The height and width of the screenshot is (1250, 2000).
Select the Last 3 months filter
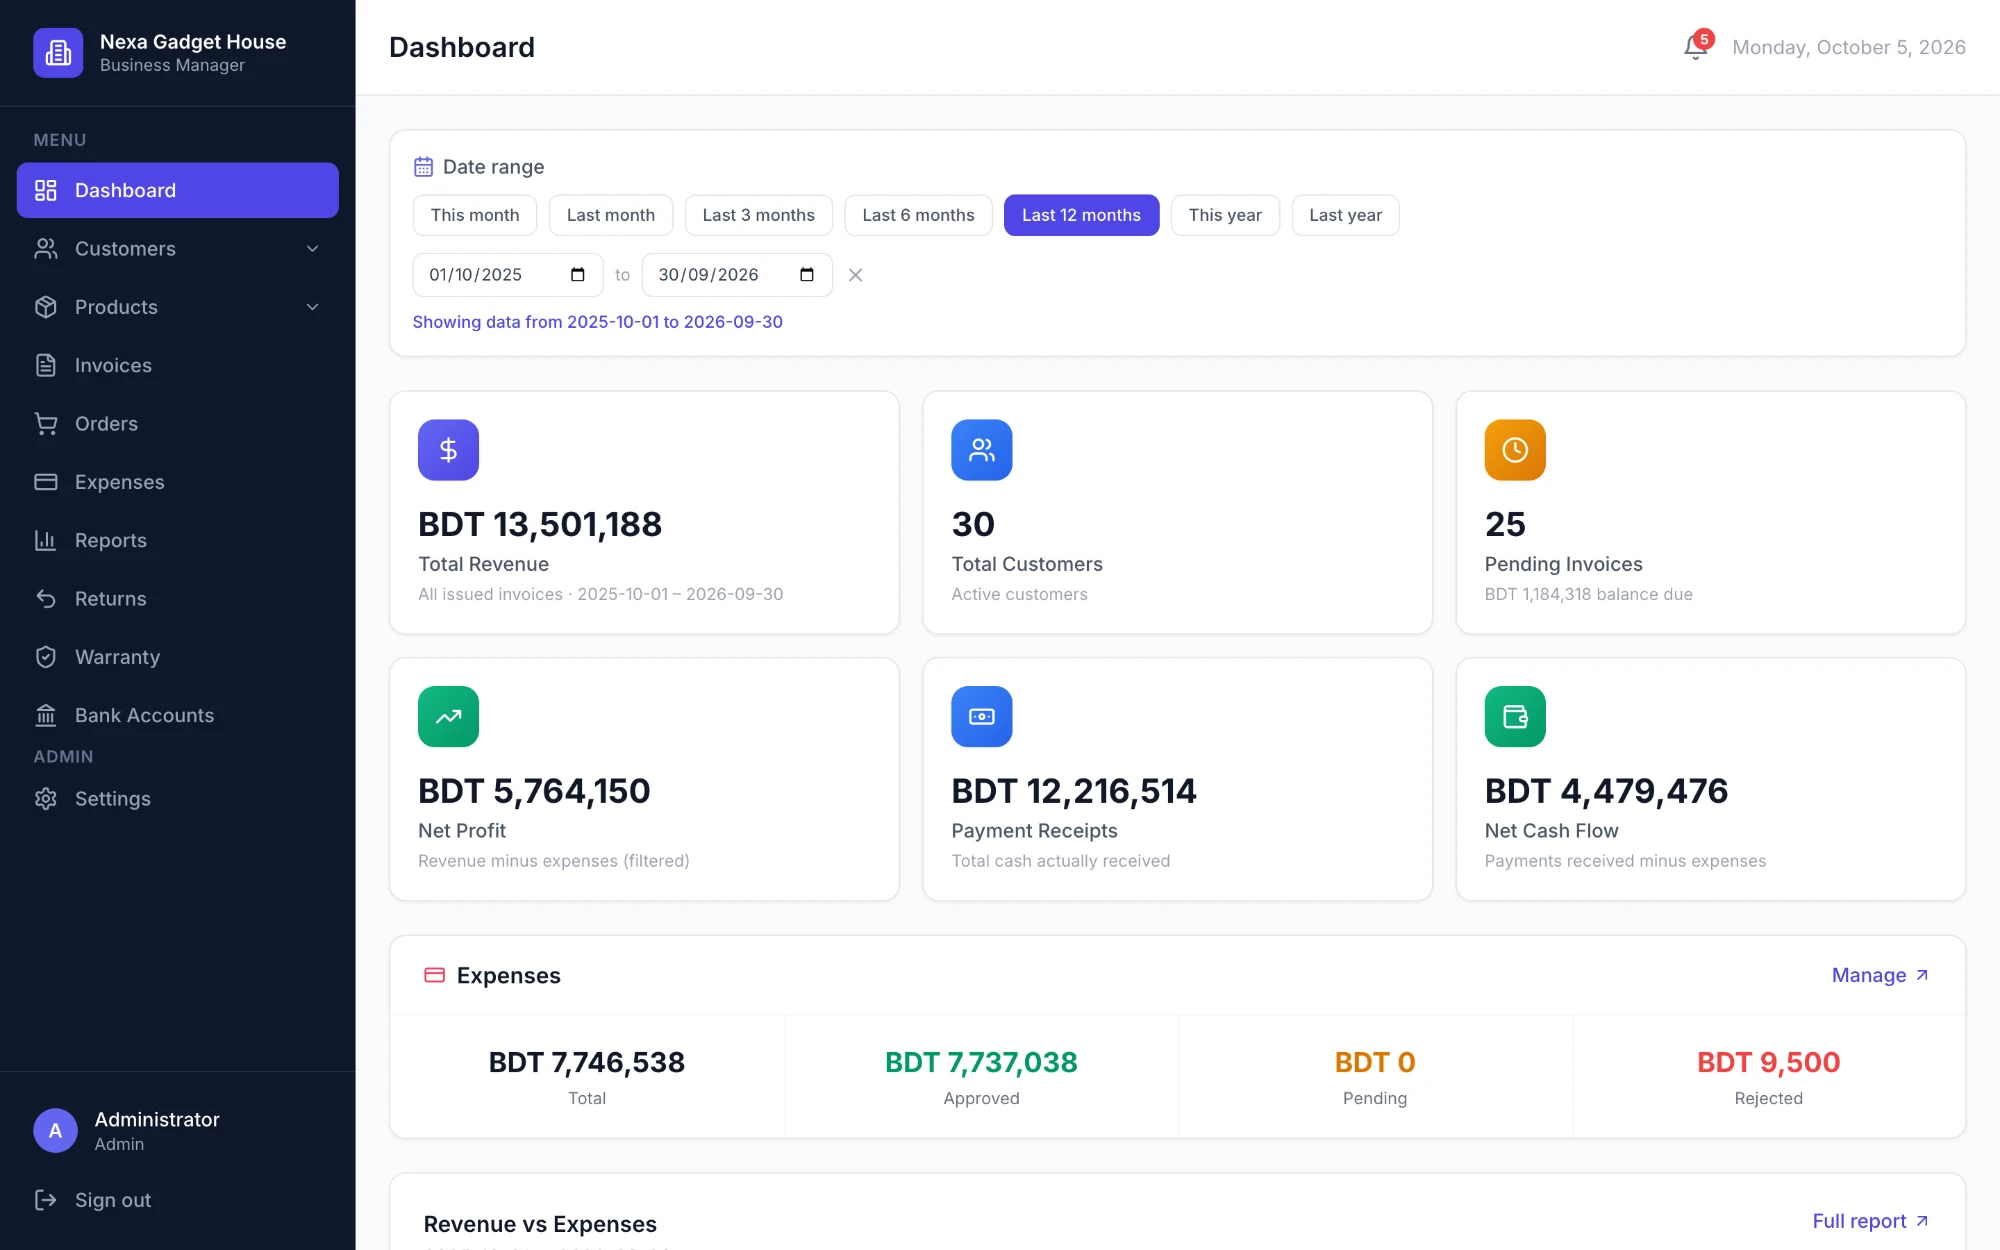759,215
